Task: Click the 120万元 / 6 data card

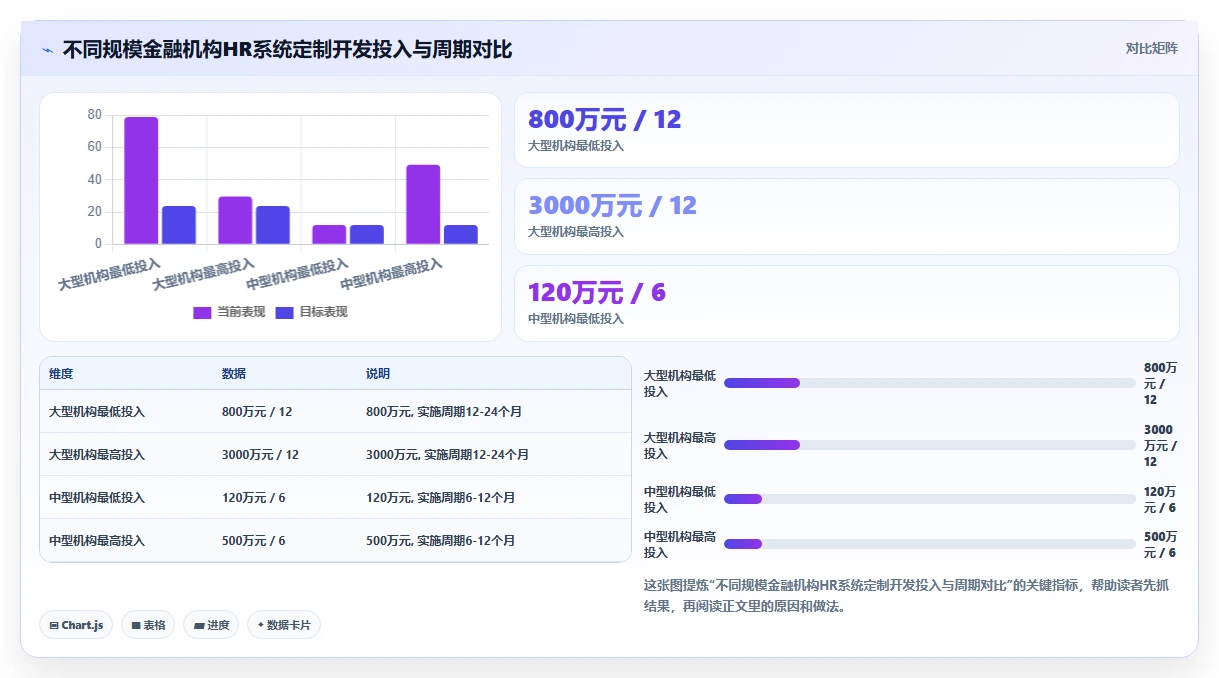Action: pyautogui.click(x=846, y=303)
